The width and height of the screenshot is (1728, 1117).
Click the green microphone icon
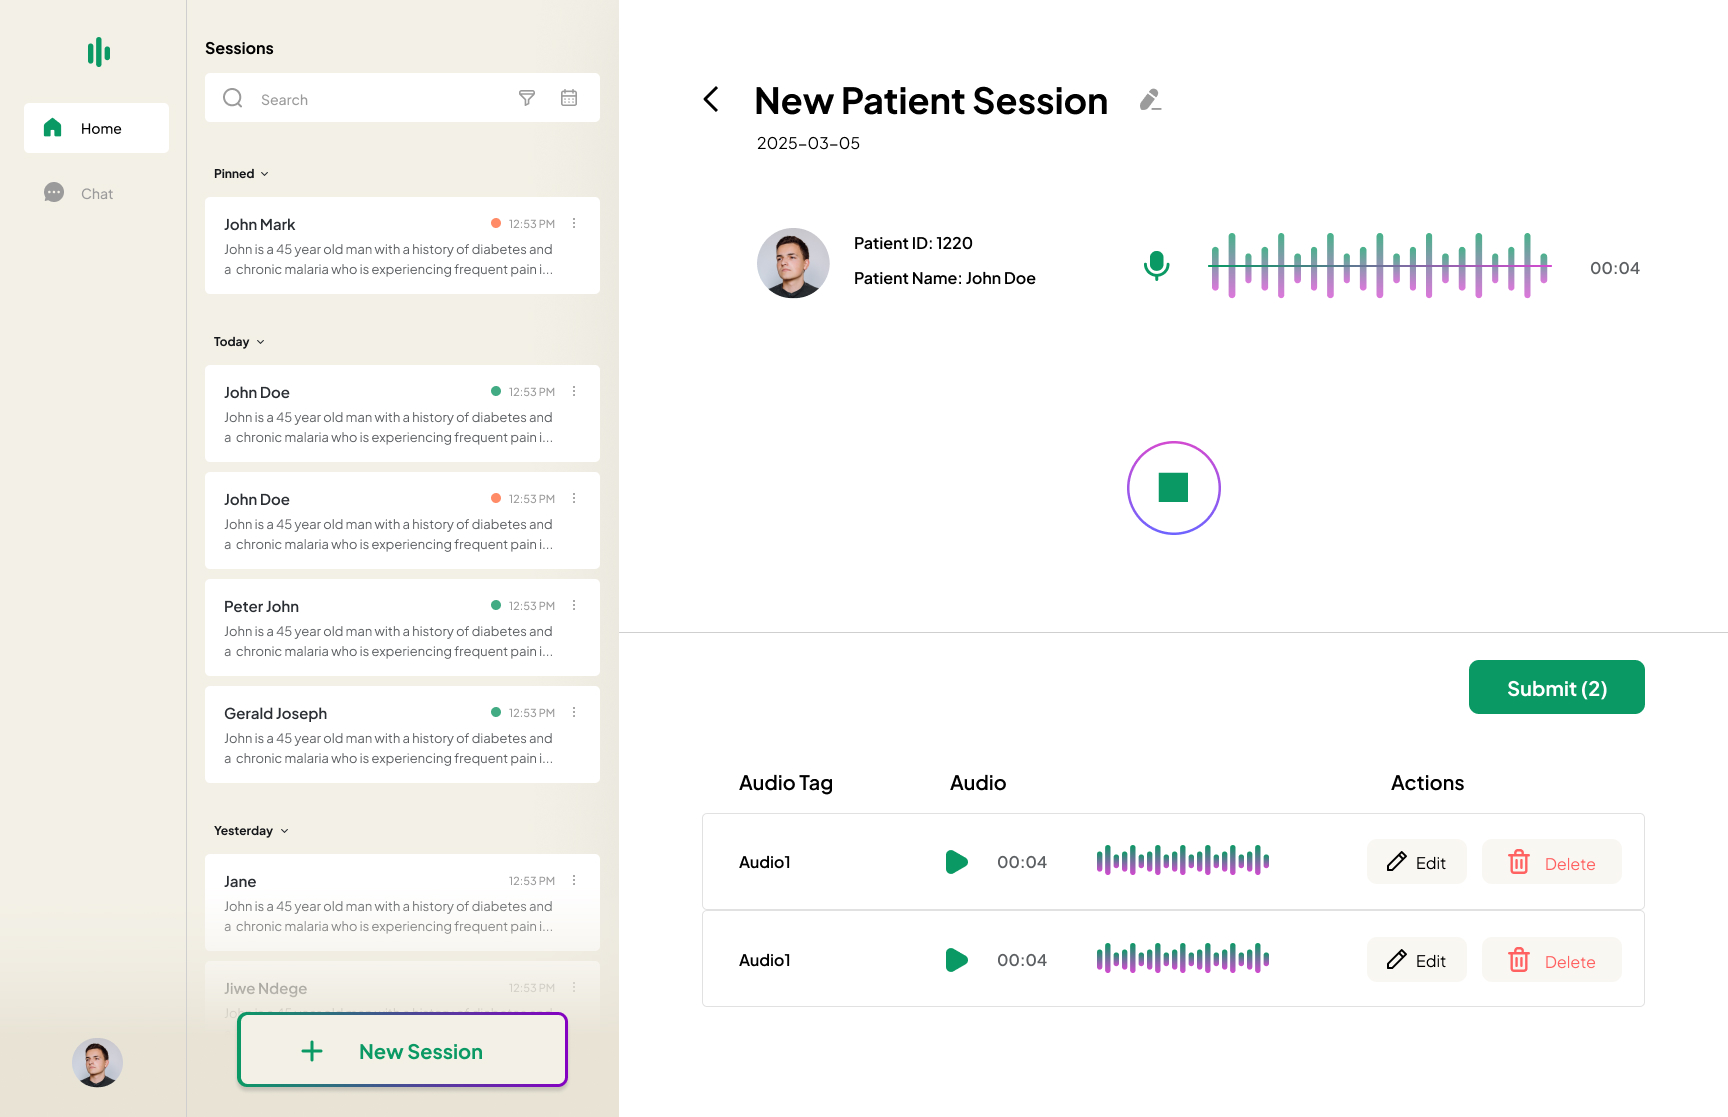click(x=1156, y=266)
